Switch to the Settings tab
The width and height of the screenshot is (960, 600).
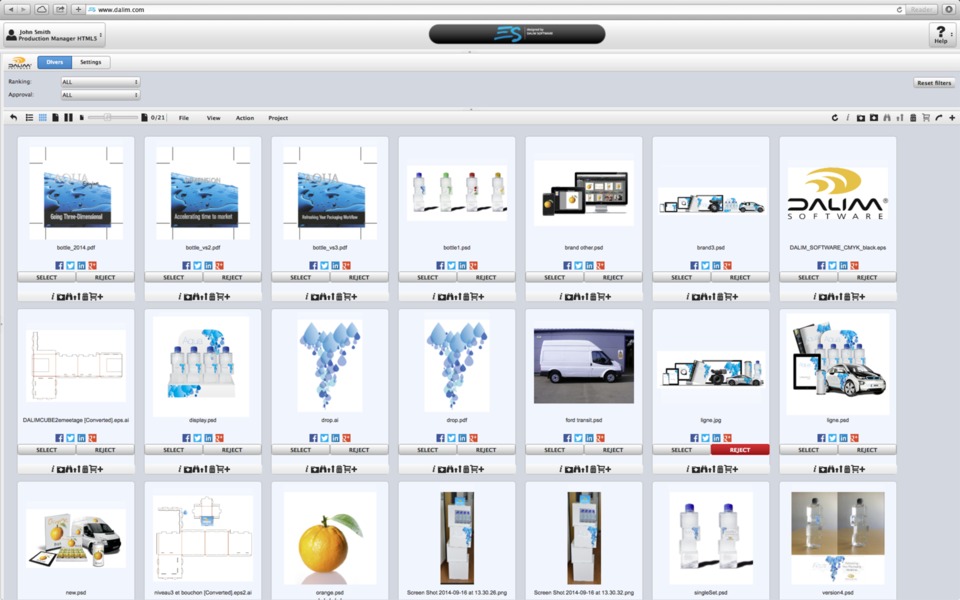click(91, 62)
